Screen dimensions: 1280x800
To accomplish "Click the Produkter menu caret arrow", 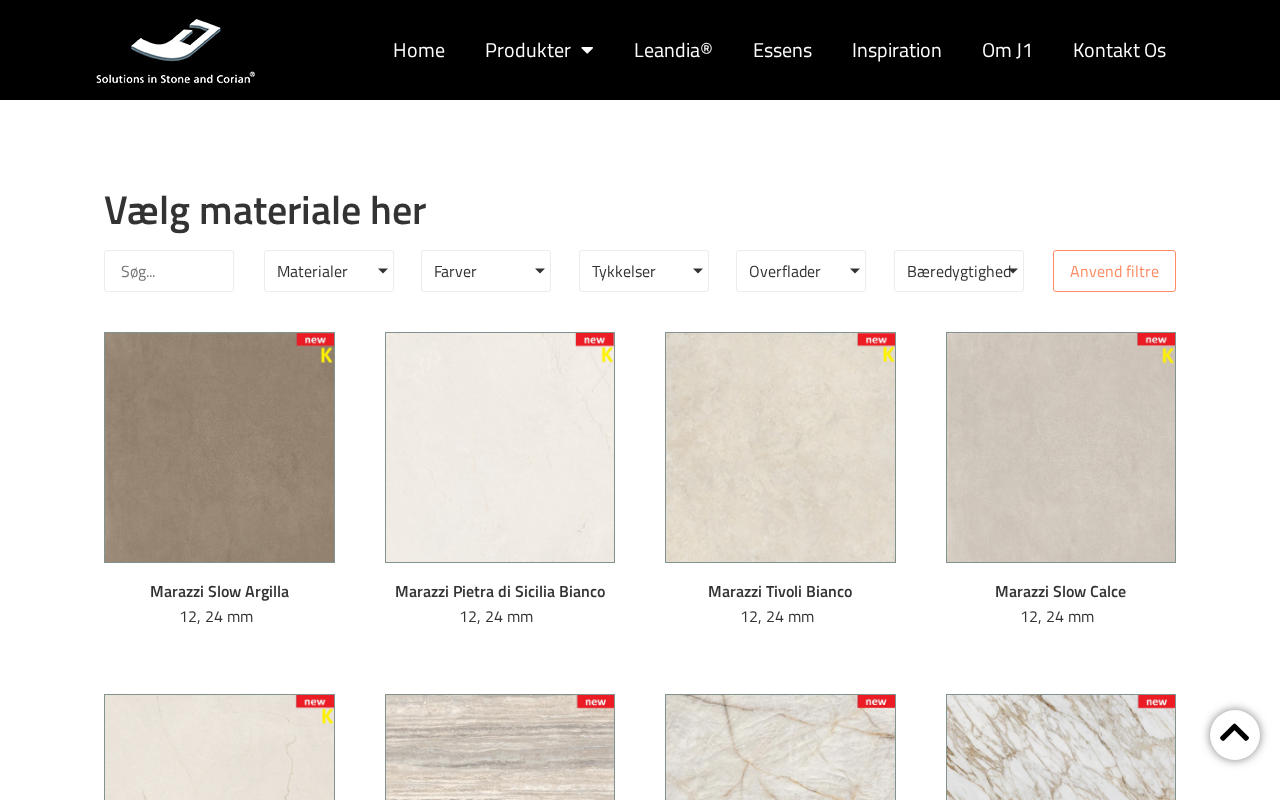I will (587, 50).
